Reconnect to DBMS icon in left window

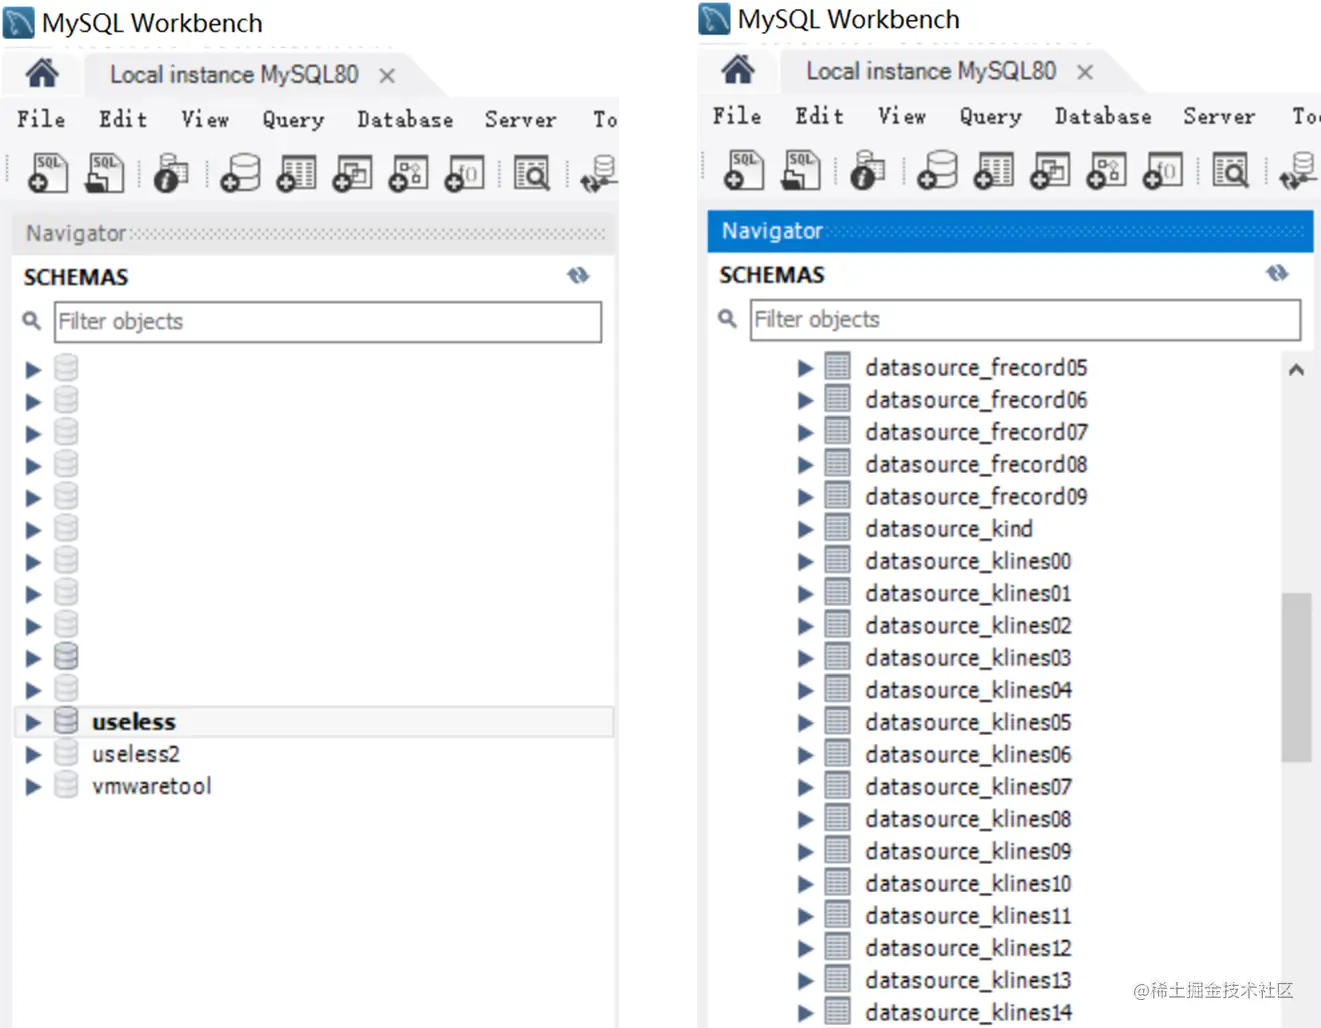click(599, 172)
